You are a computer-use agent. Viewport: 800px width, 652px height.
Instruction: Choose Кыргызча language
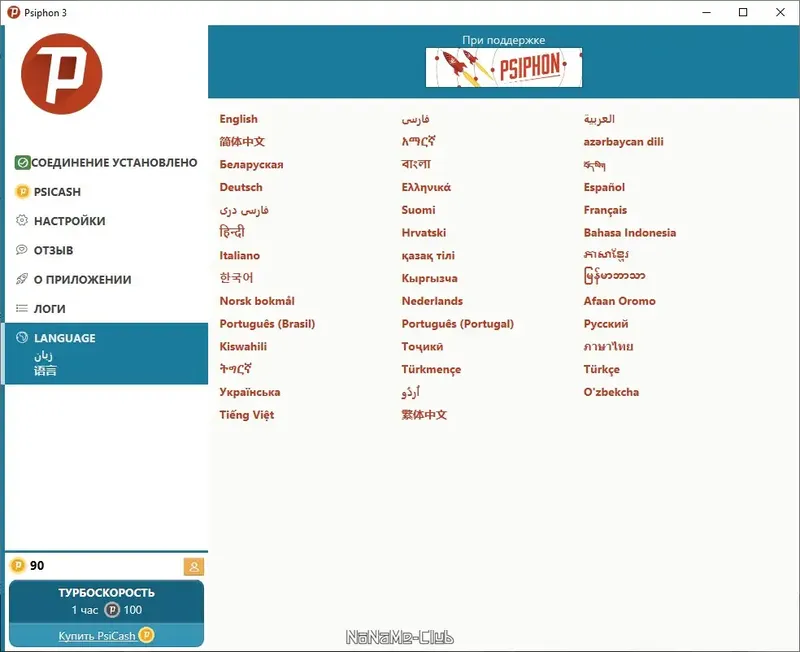[429, 279]
